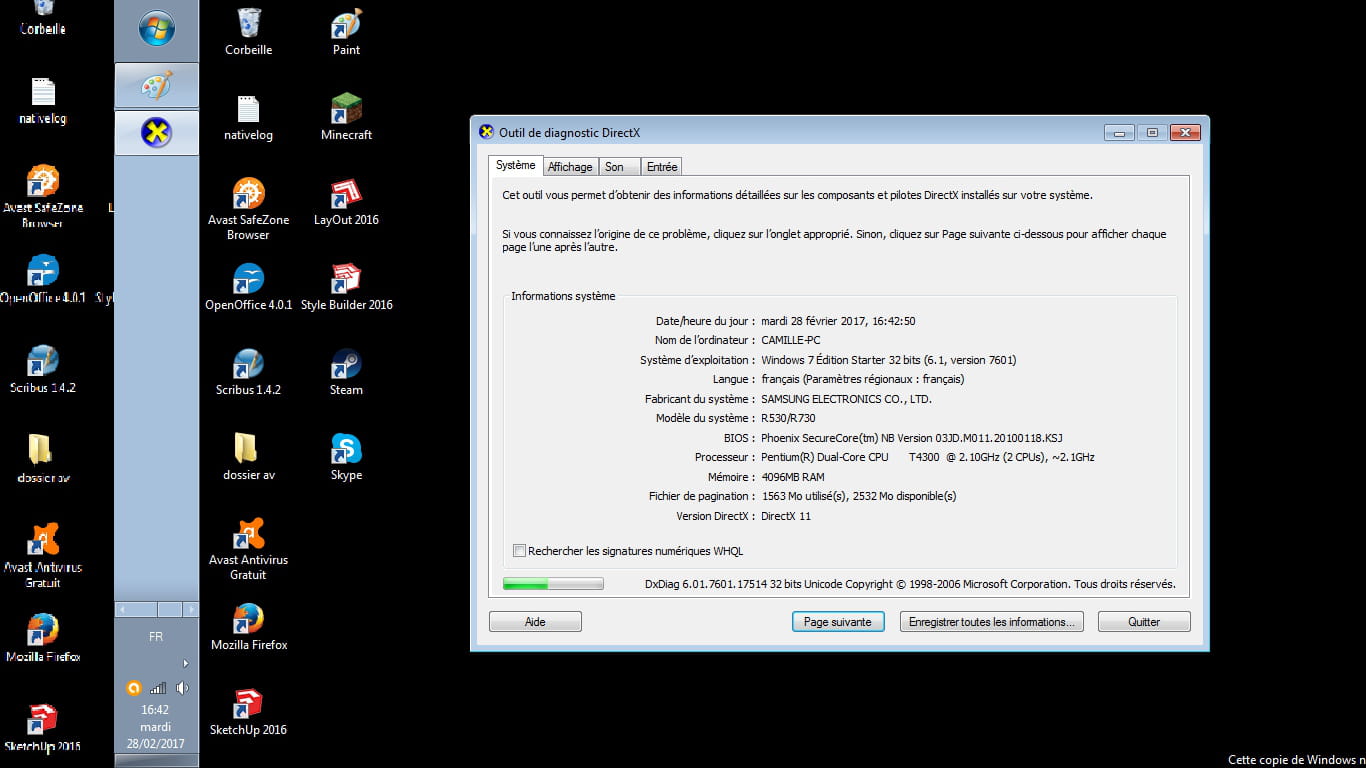
Task: Click the DirectX diagnostic taskbar button
Action: tap(157, 132)
